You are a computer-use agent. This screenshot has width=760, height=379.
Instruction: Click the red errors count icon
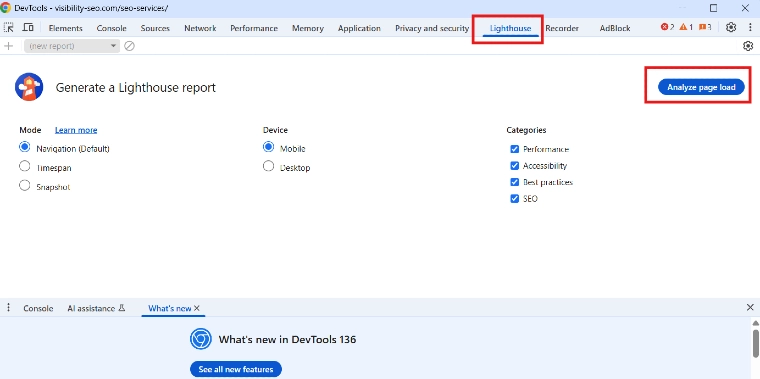point(664,27)
